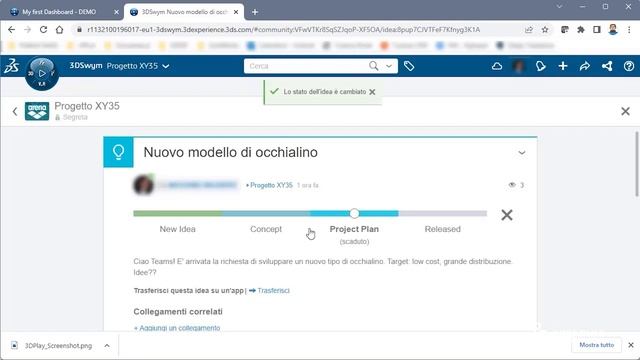Close the My first Dashboard tab
This screenshot has height=360, width=640.
point(116,12)
